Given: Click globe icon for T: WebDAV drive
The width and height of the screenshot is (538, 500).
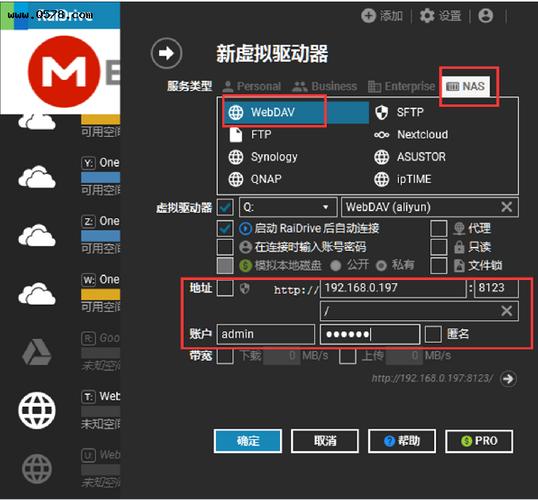Looking at the screenshot, I should click(x=37, y=410).
